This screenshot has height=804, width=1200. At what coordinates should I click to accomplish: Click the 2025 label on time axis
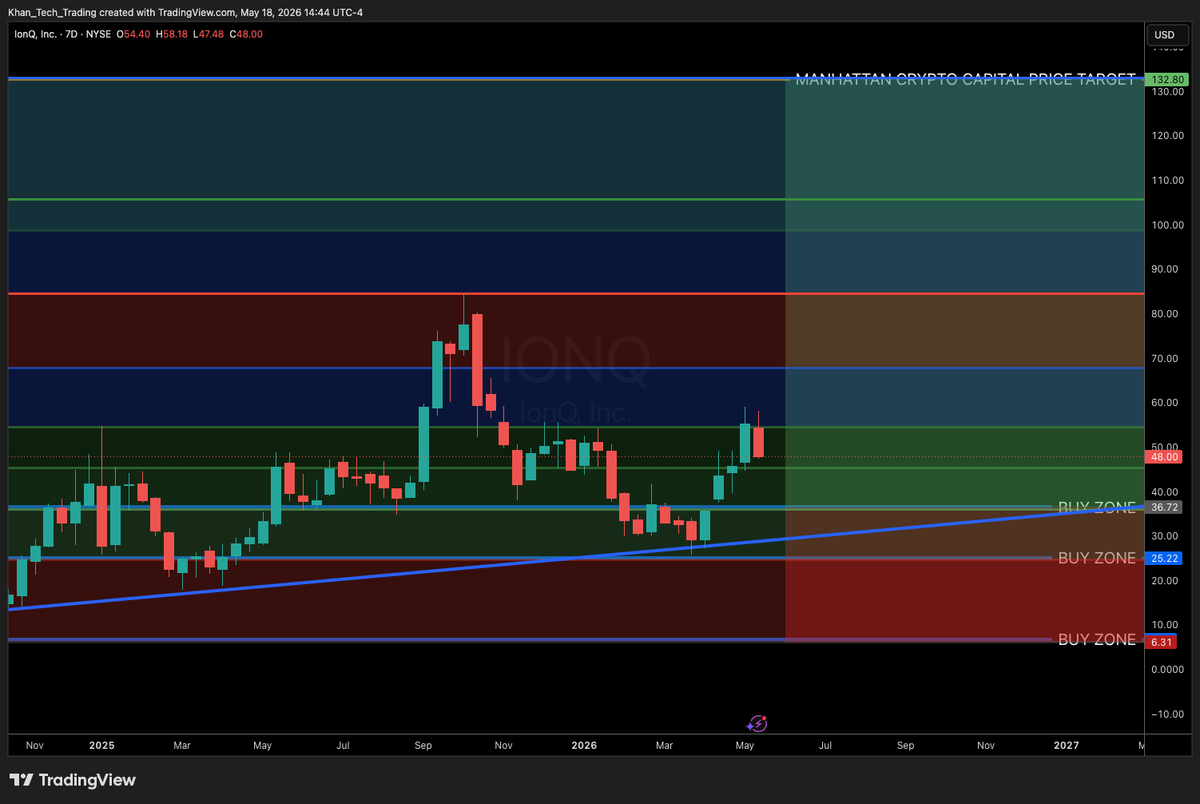click(101, 745)
